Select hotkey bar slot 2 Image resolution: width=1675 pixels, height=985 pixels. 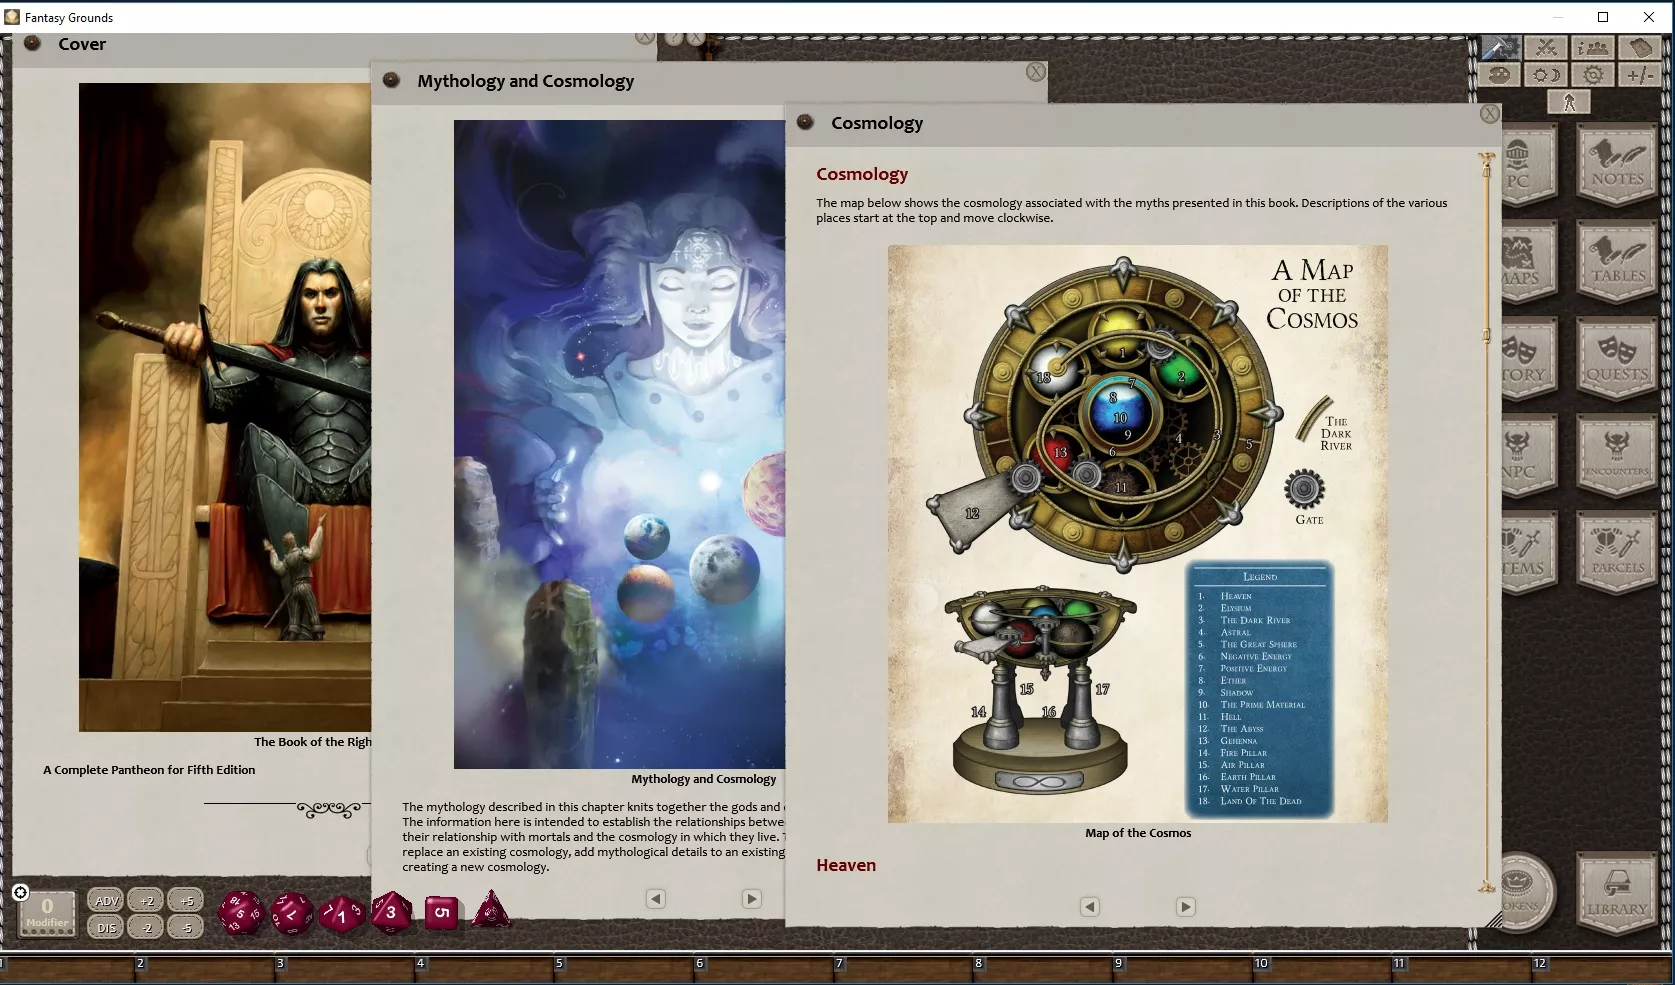pos(205,971)
